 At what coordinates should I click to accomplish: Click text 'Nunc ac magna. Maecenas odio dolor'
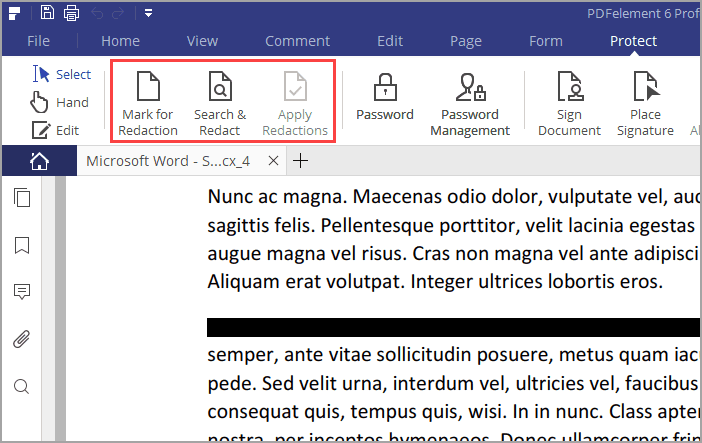pyautogui.click(x=373, y=197)
